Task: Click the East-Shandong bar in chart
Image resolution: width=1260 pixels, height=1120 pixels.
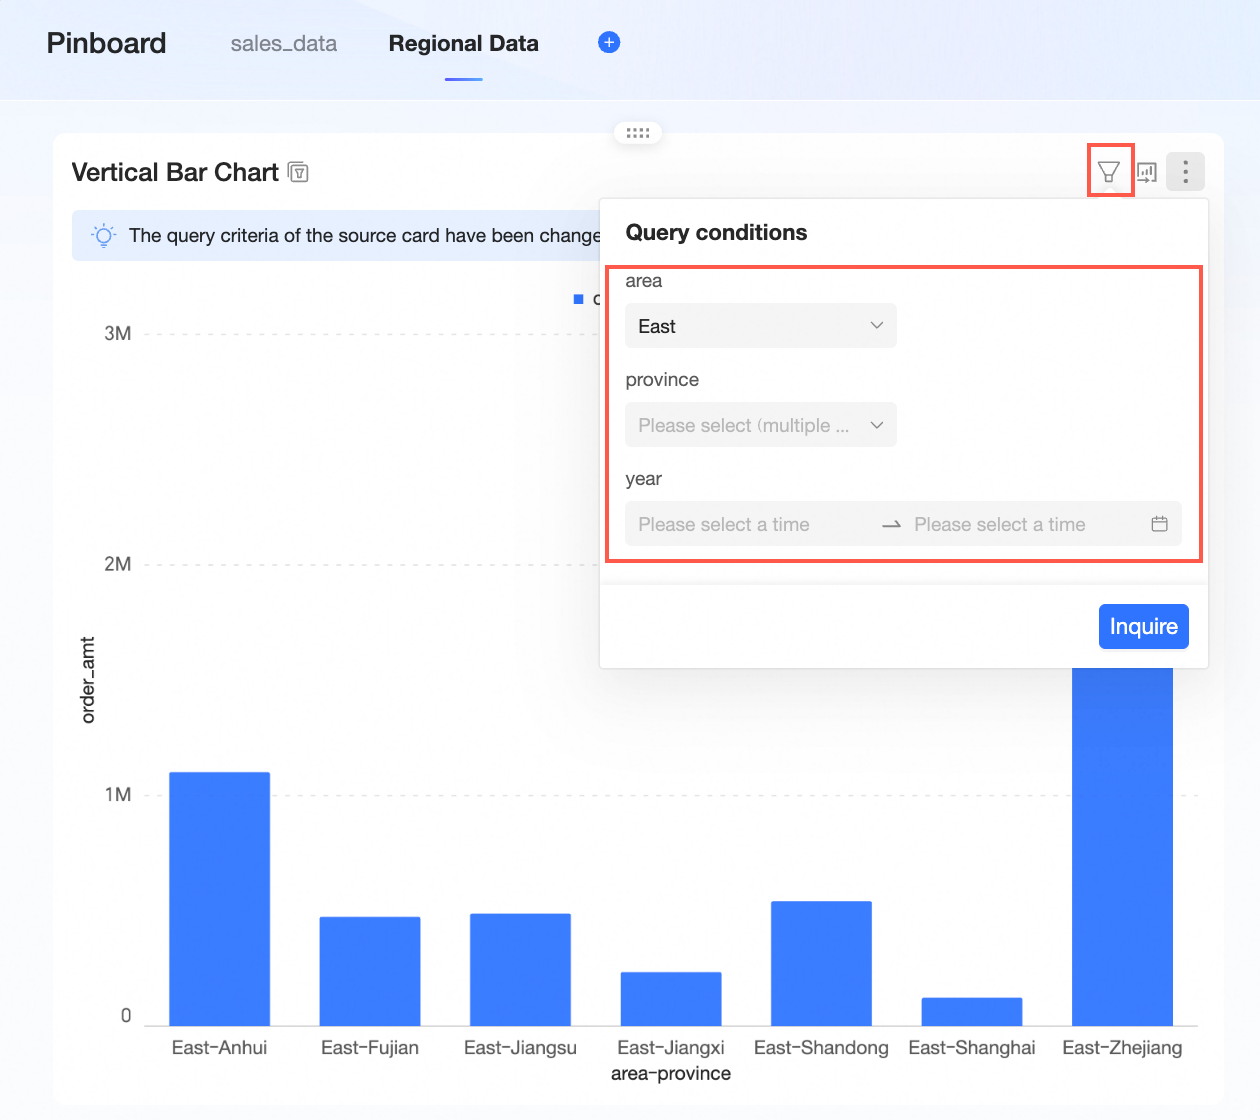Action: (x=821, y=963)
